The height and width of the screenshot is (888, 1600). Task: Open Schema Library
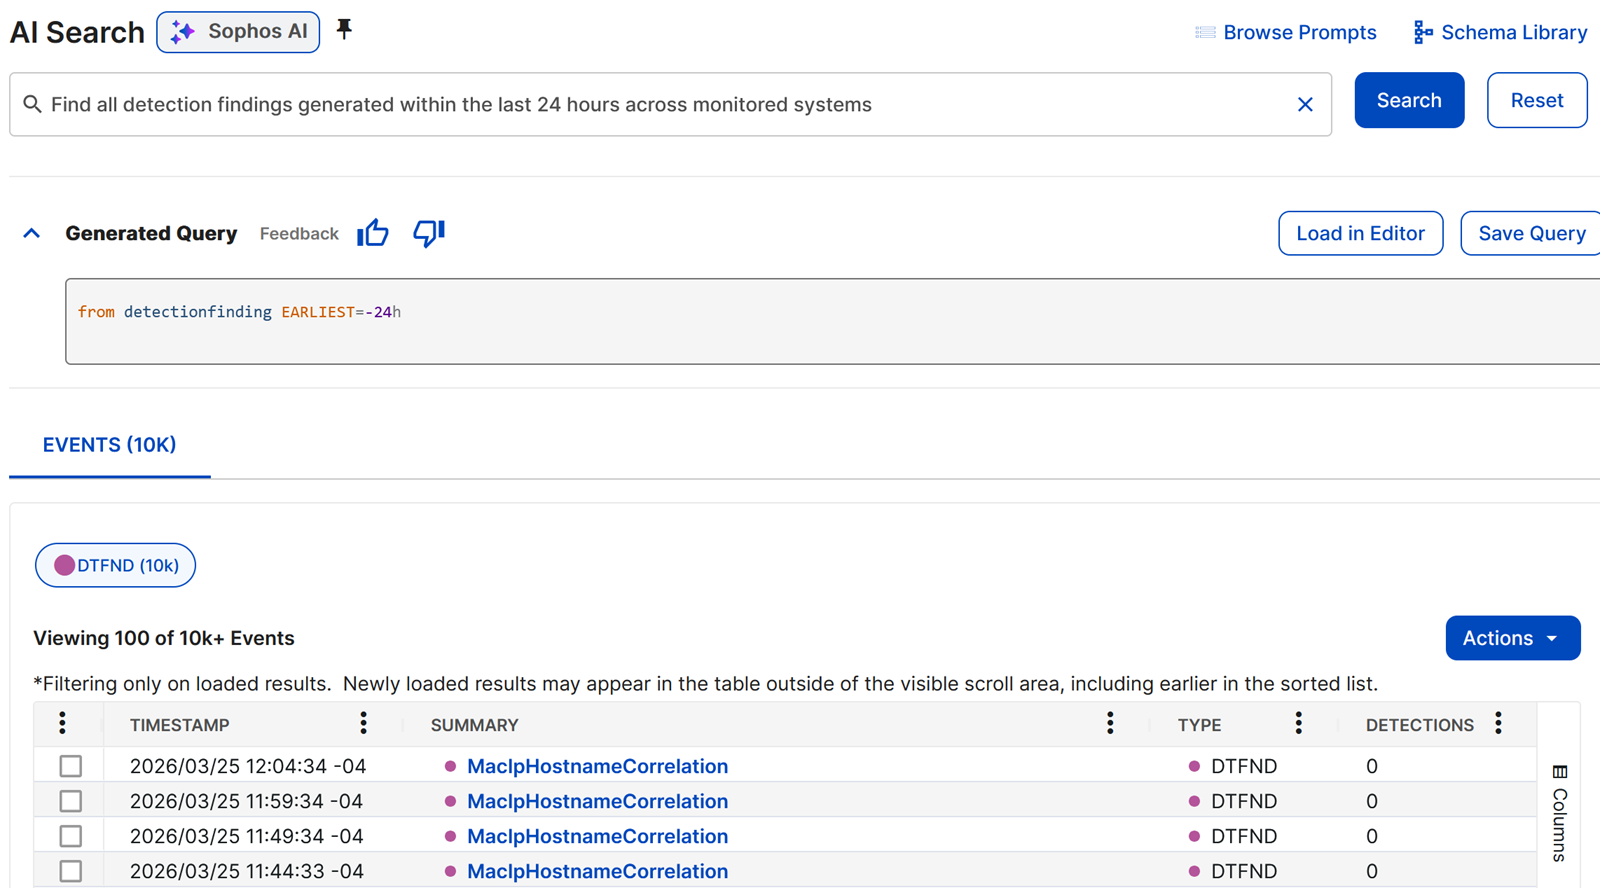1500,32
